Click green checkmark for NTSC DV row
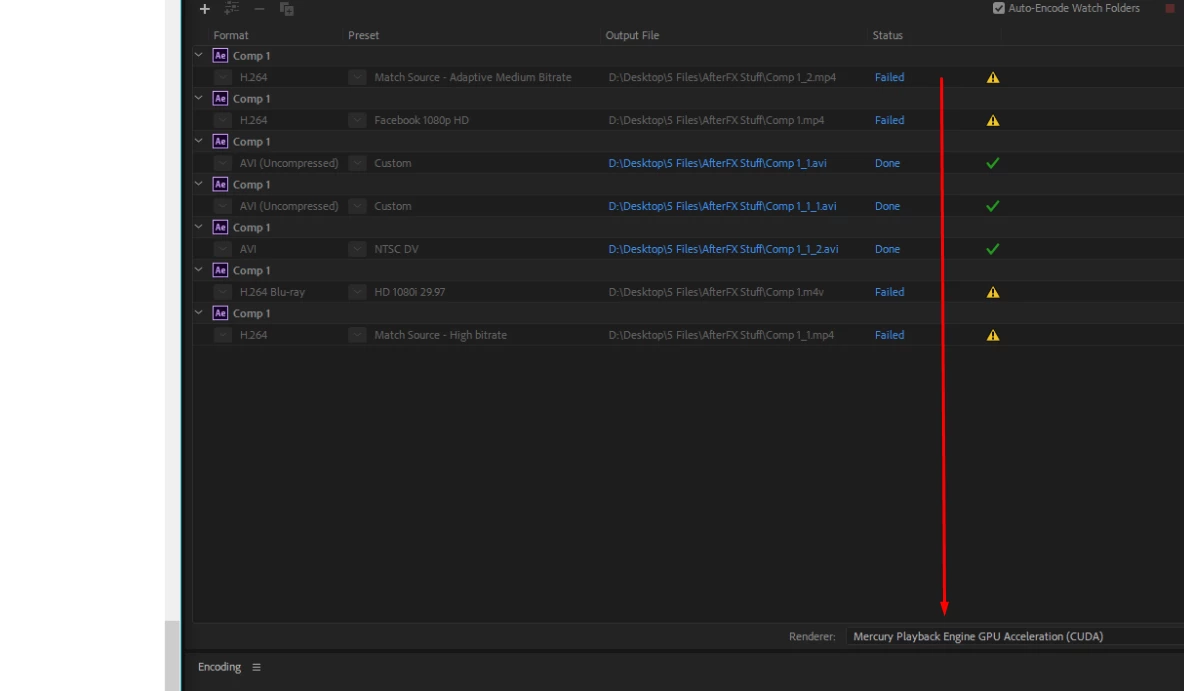Image resolution: width=1184 pixels, height=691 pixels. [993, 249]
